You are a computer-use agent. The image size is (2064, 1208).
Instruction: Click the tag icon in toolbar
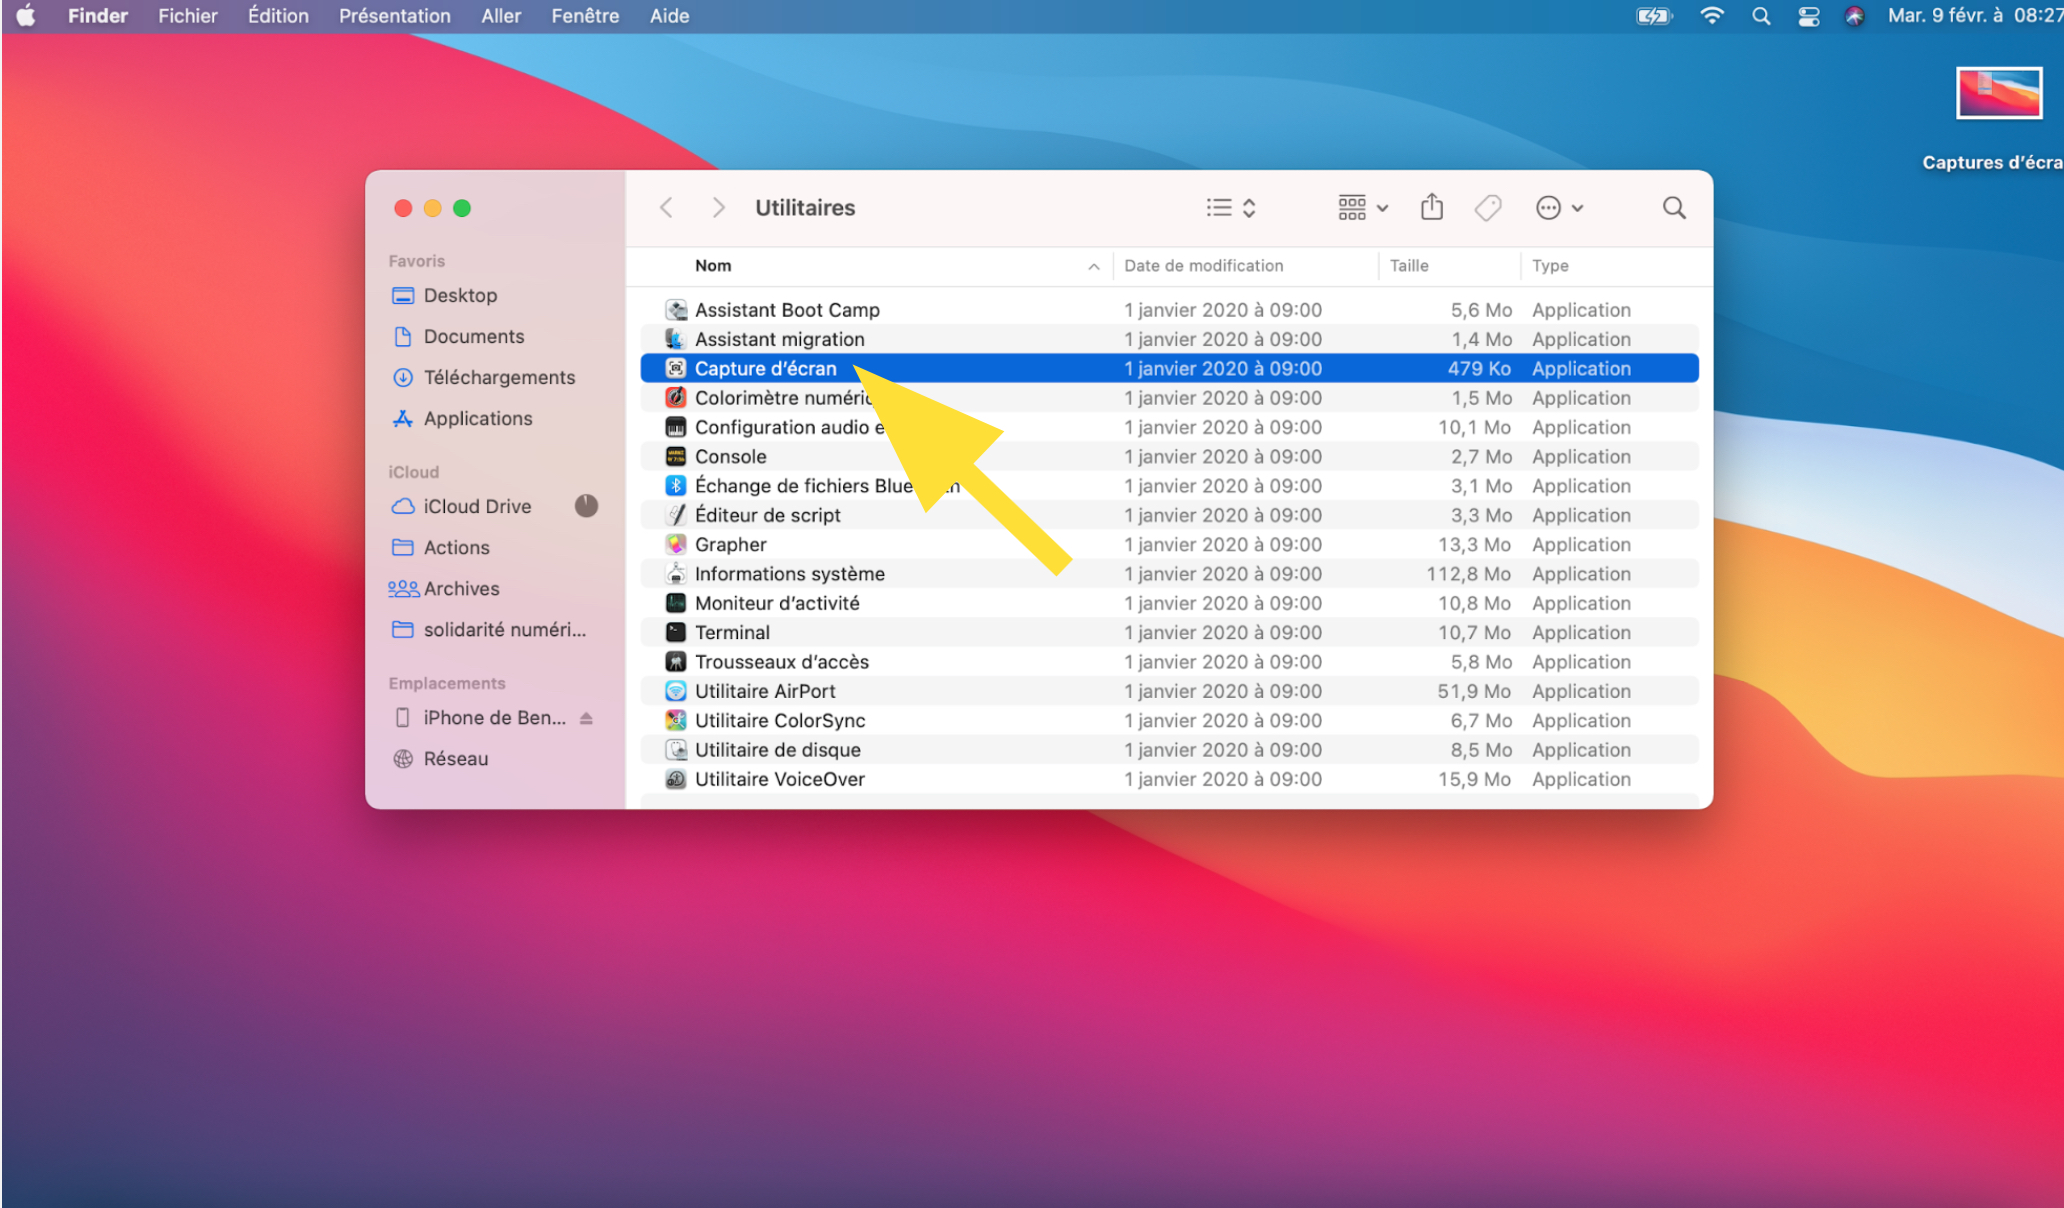coord(1488,208)
